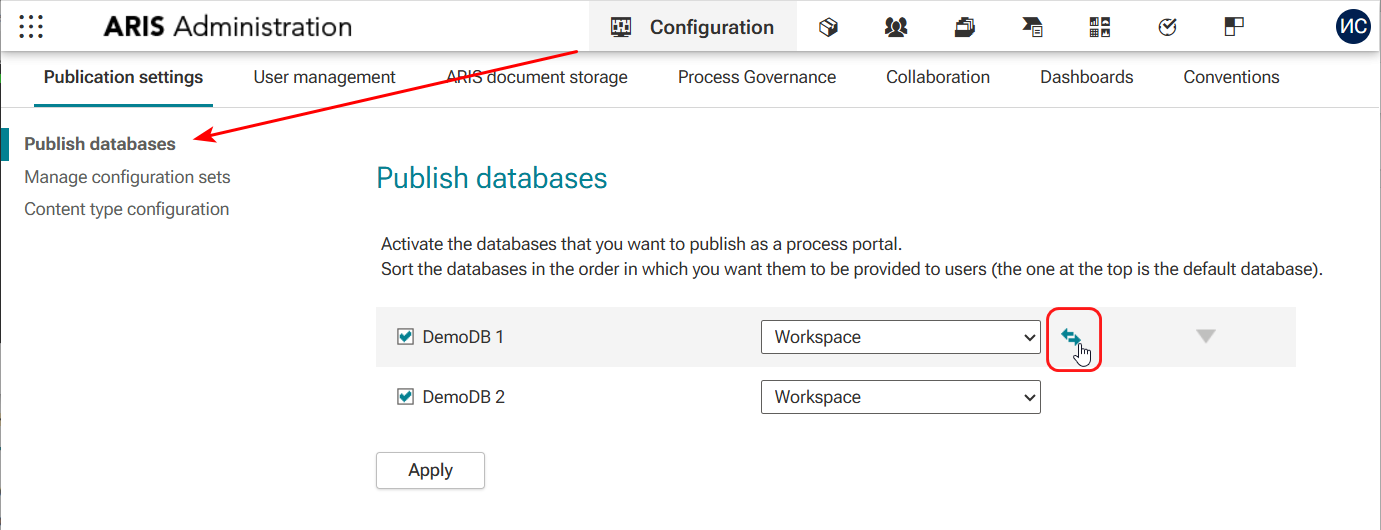Viewport: 1381px width, 530px height.
Task: Click the Publish databases page heading
Action: (492, 178)
